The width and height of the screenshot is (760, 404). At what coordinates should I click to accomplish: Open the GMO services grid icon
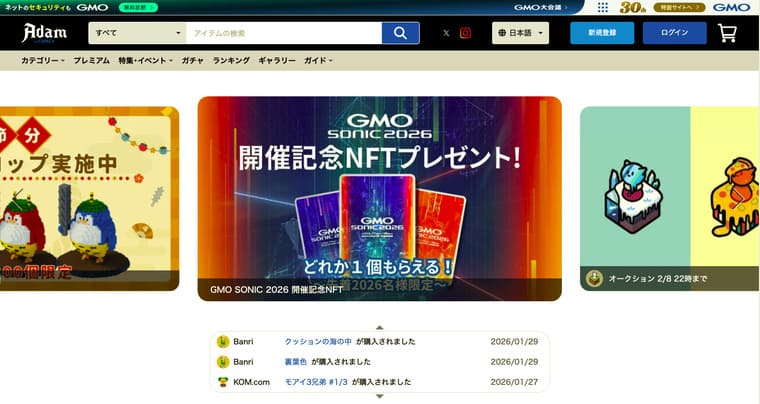[x=602, y=7]
